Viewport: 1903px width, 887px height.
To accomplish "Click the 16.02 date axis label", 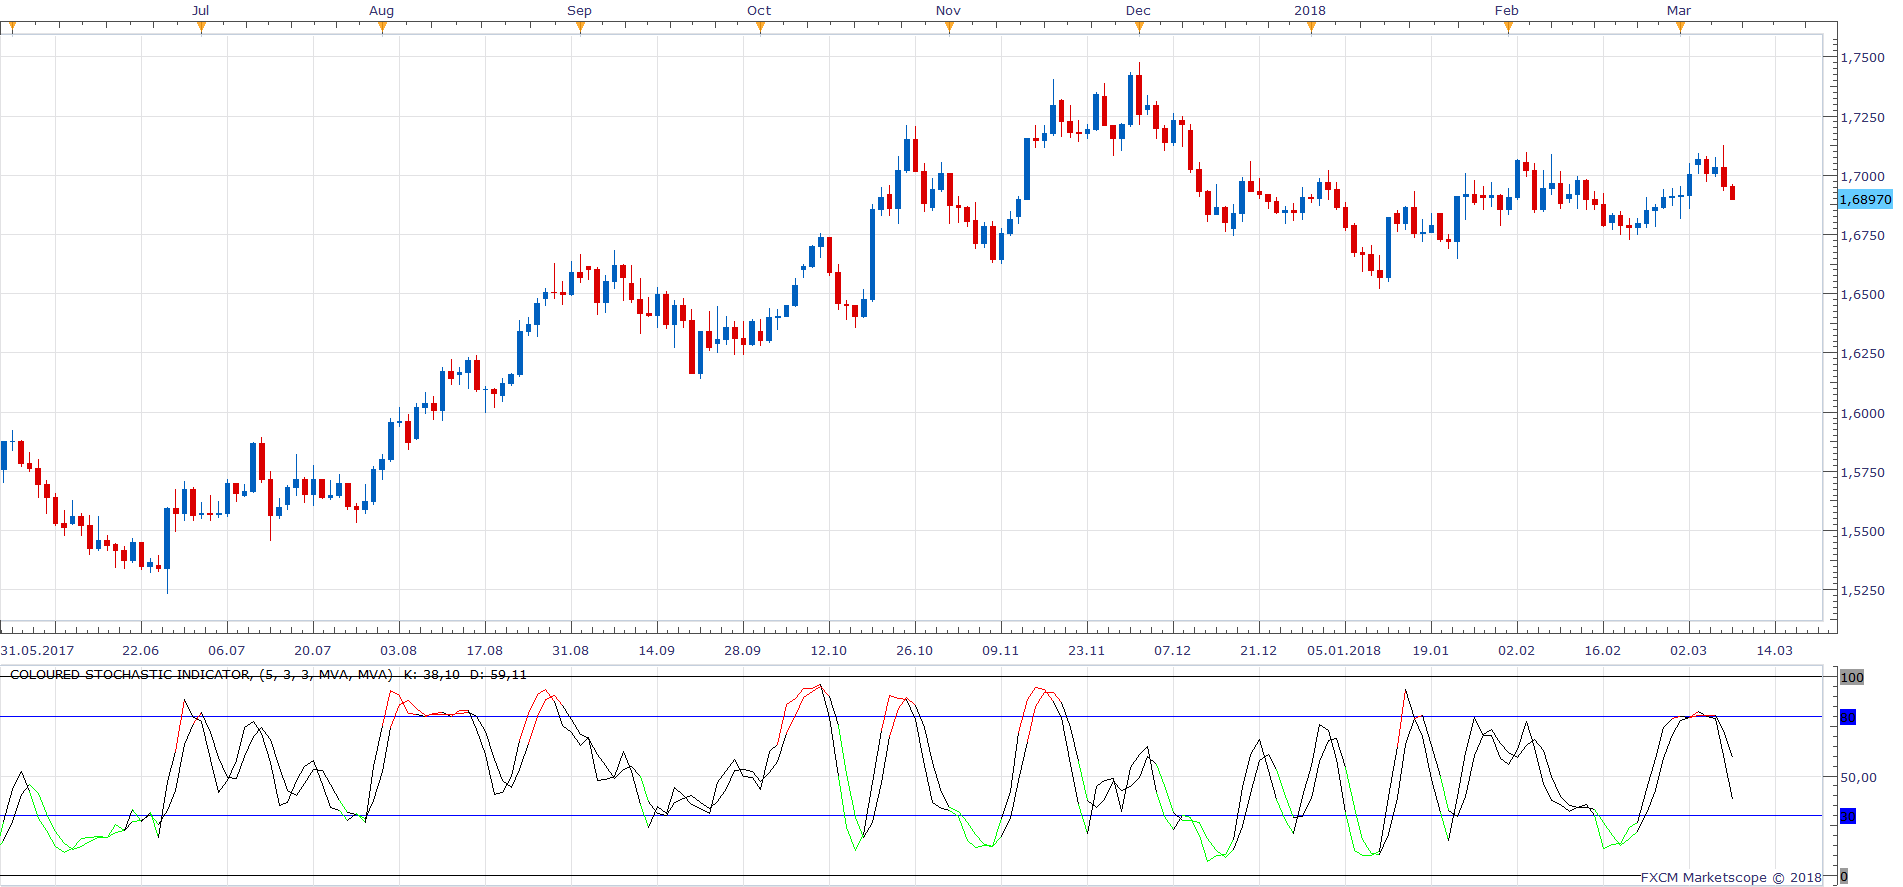I will click(x=1603, y=650).
